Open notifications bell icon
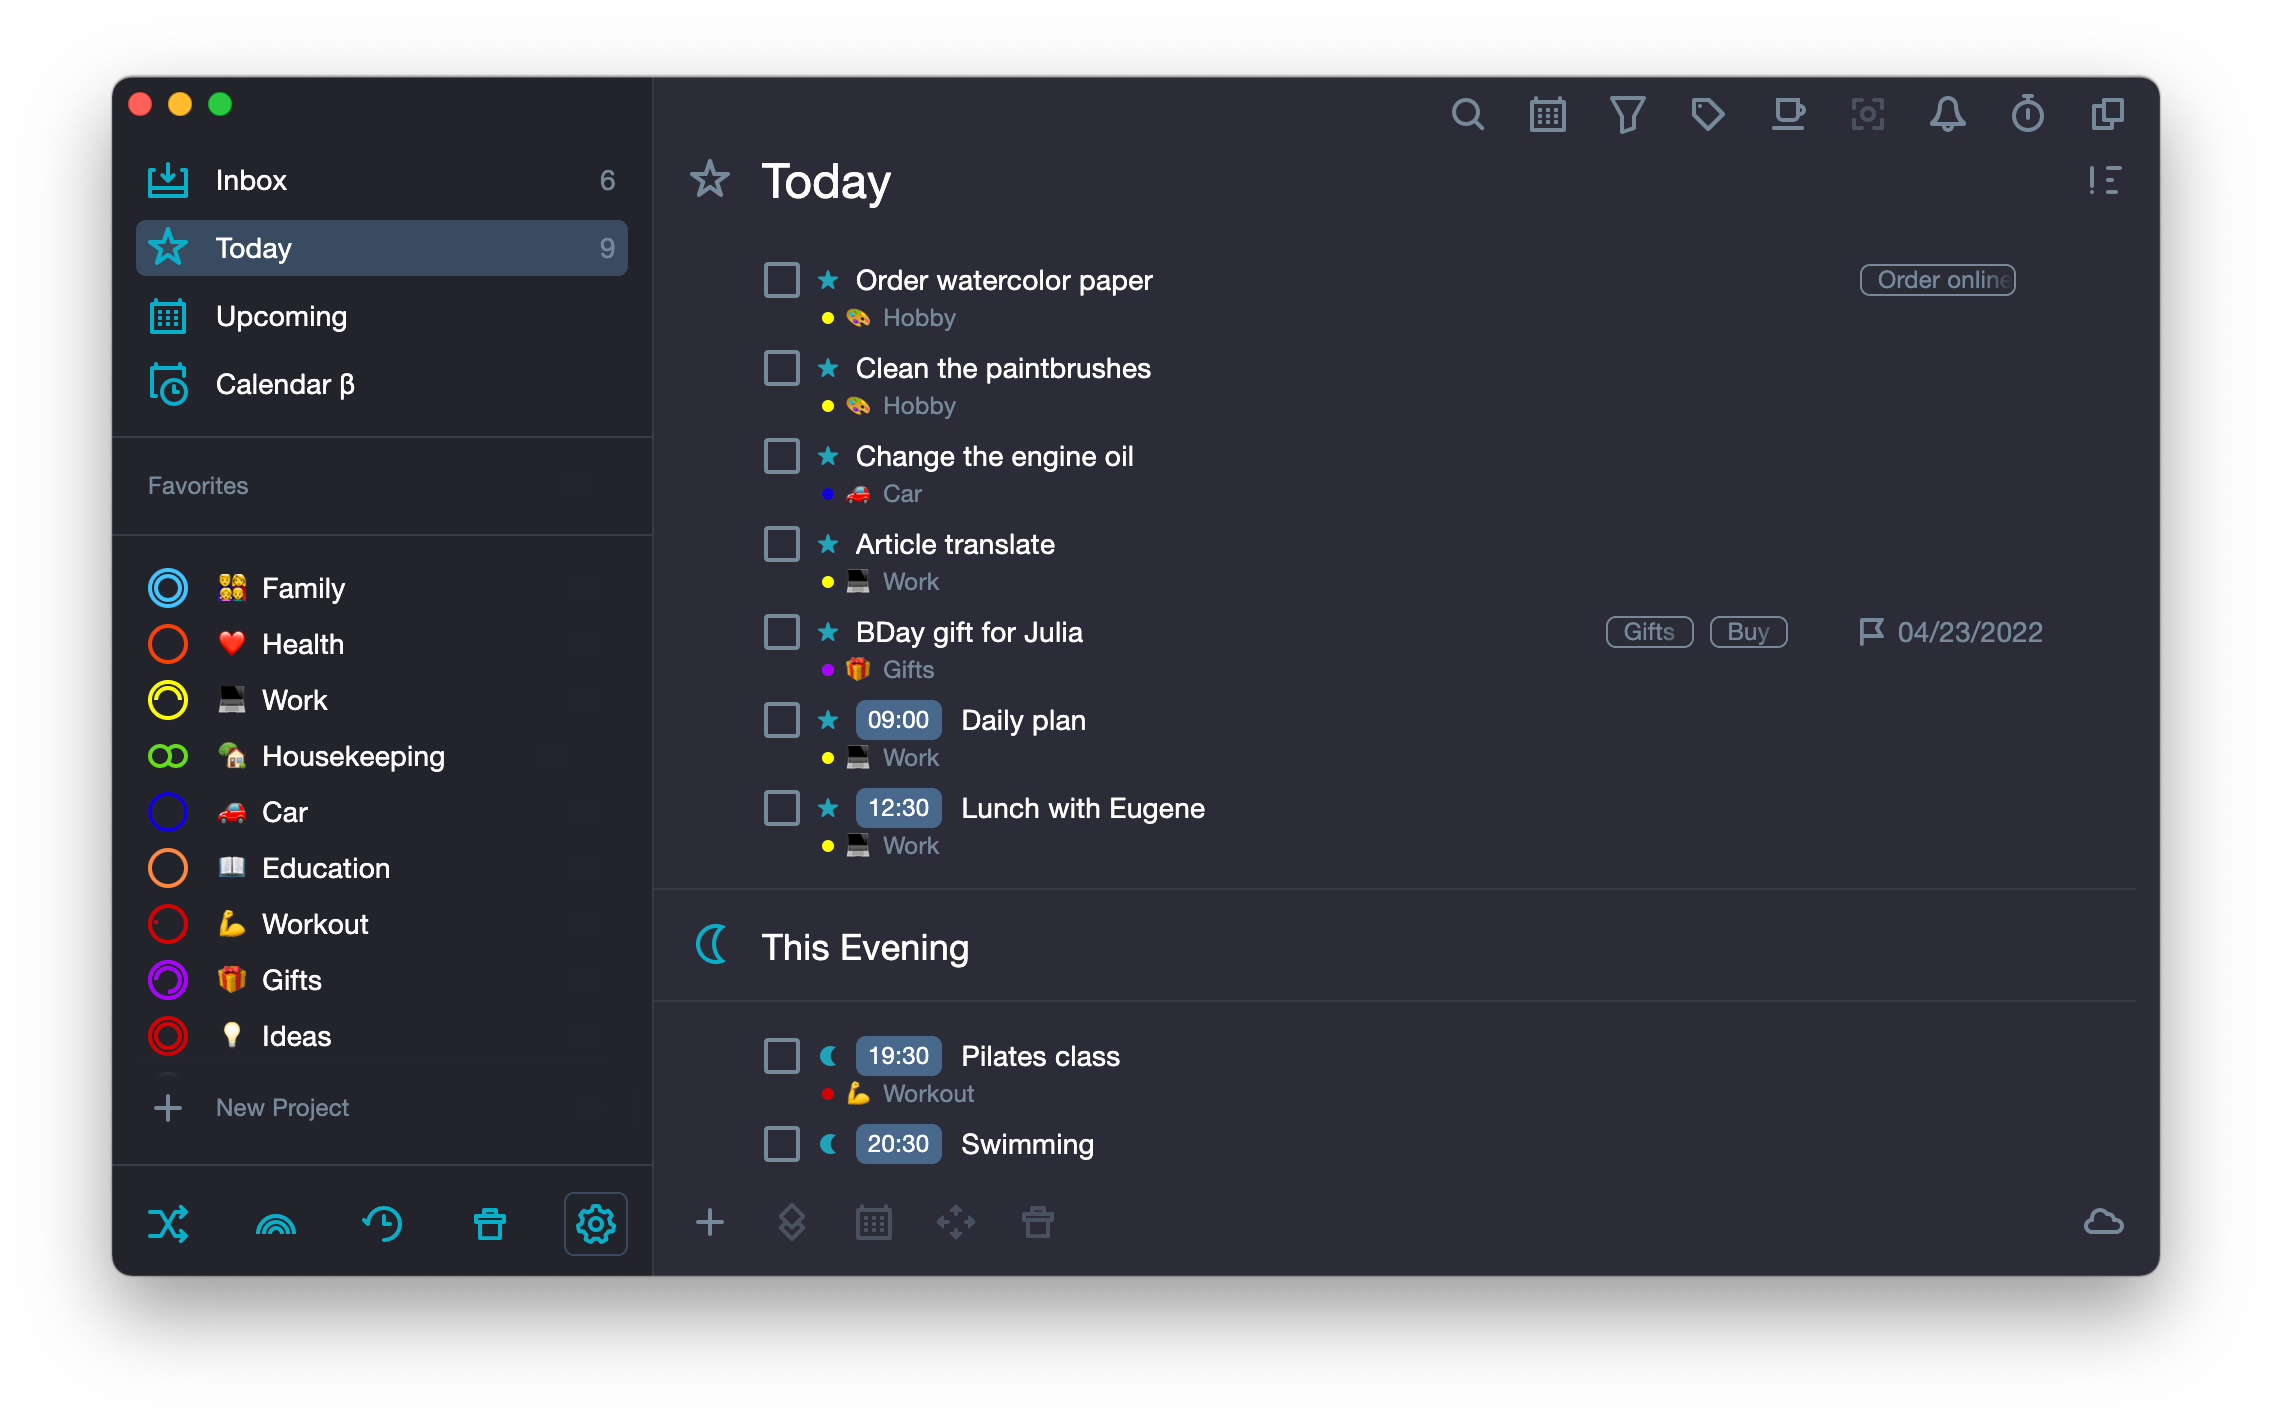 (1947, 115)
